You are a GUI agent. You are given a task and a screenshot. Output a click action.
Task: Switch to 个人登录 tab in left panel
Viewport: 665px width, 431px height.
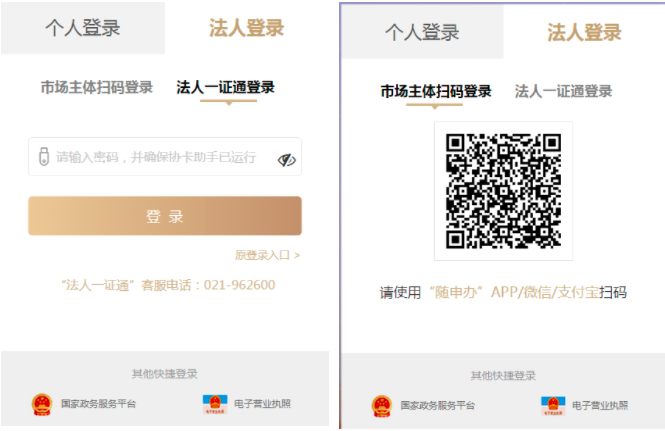tap(83, 28)
